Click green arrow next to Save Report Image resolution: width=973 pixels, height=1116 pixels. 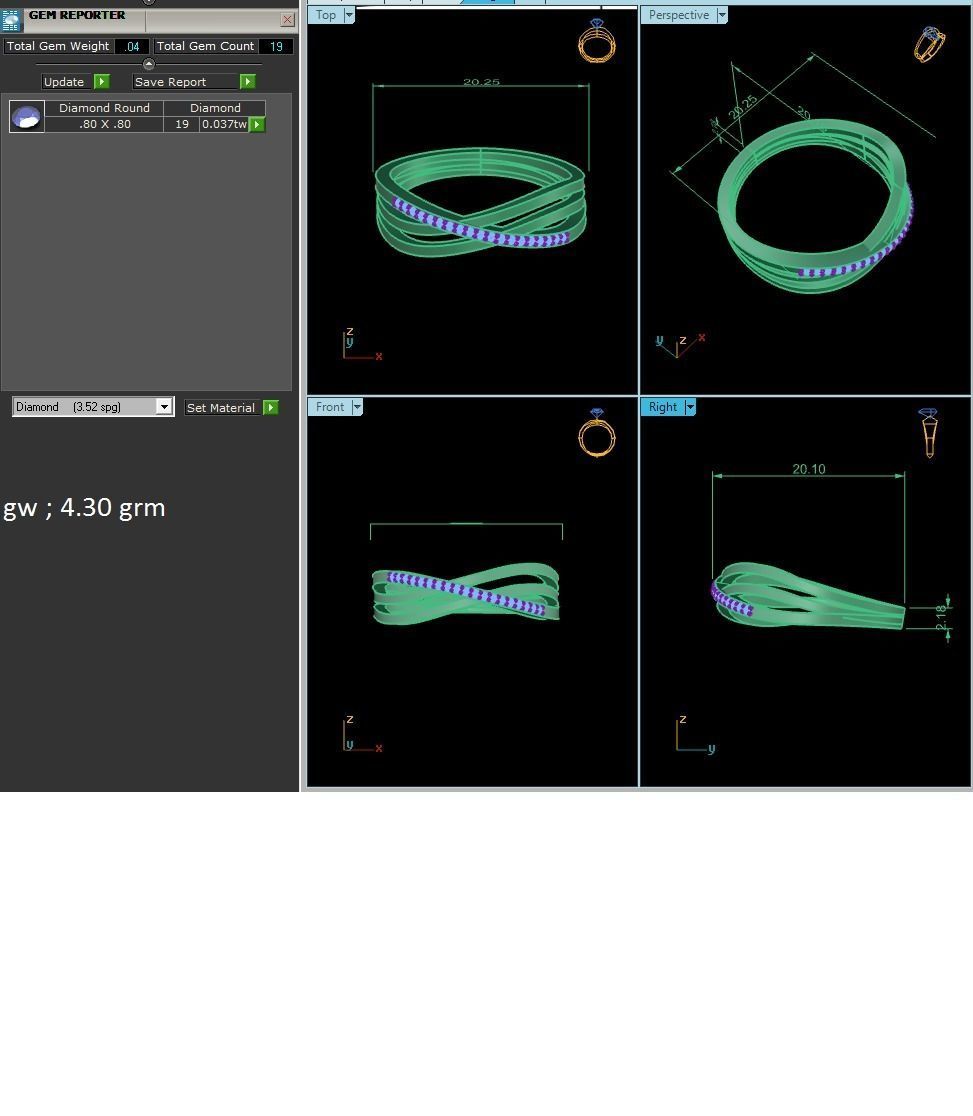point(248,82)
